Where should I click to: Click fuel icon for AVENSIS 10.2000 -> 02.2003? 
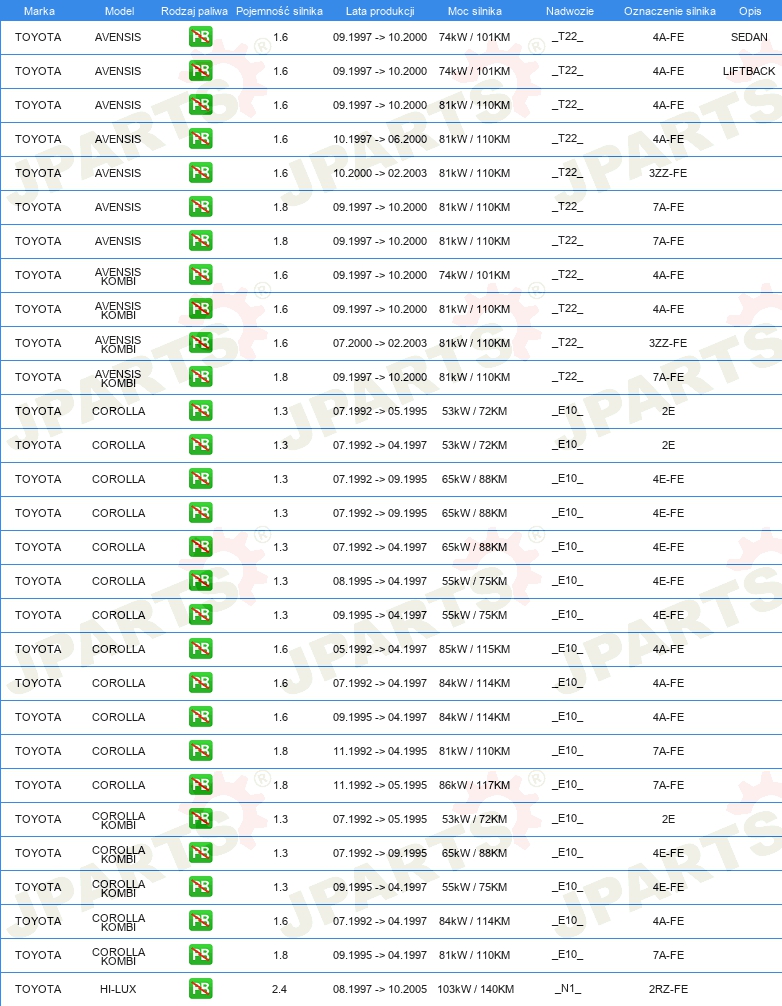(201, 173)
